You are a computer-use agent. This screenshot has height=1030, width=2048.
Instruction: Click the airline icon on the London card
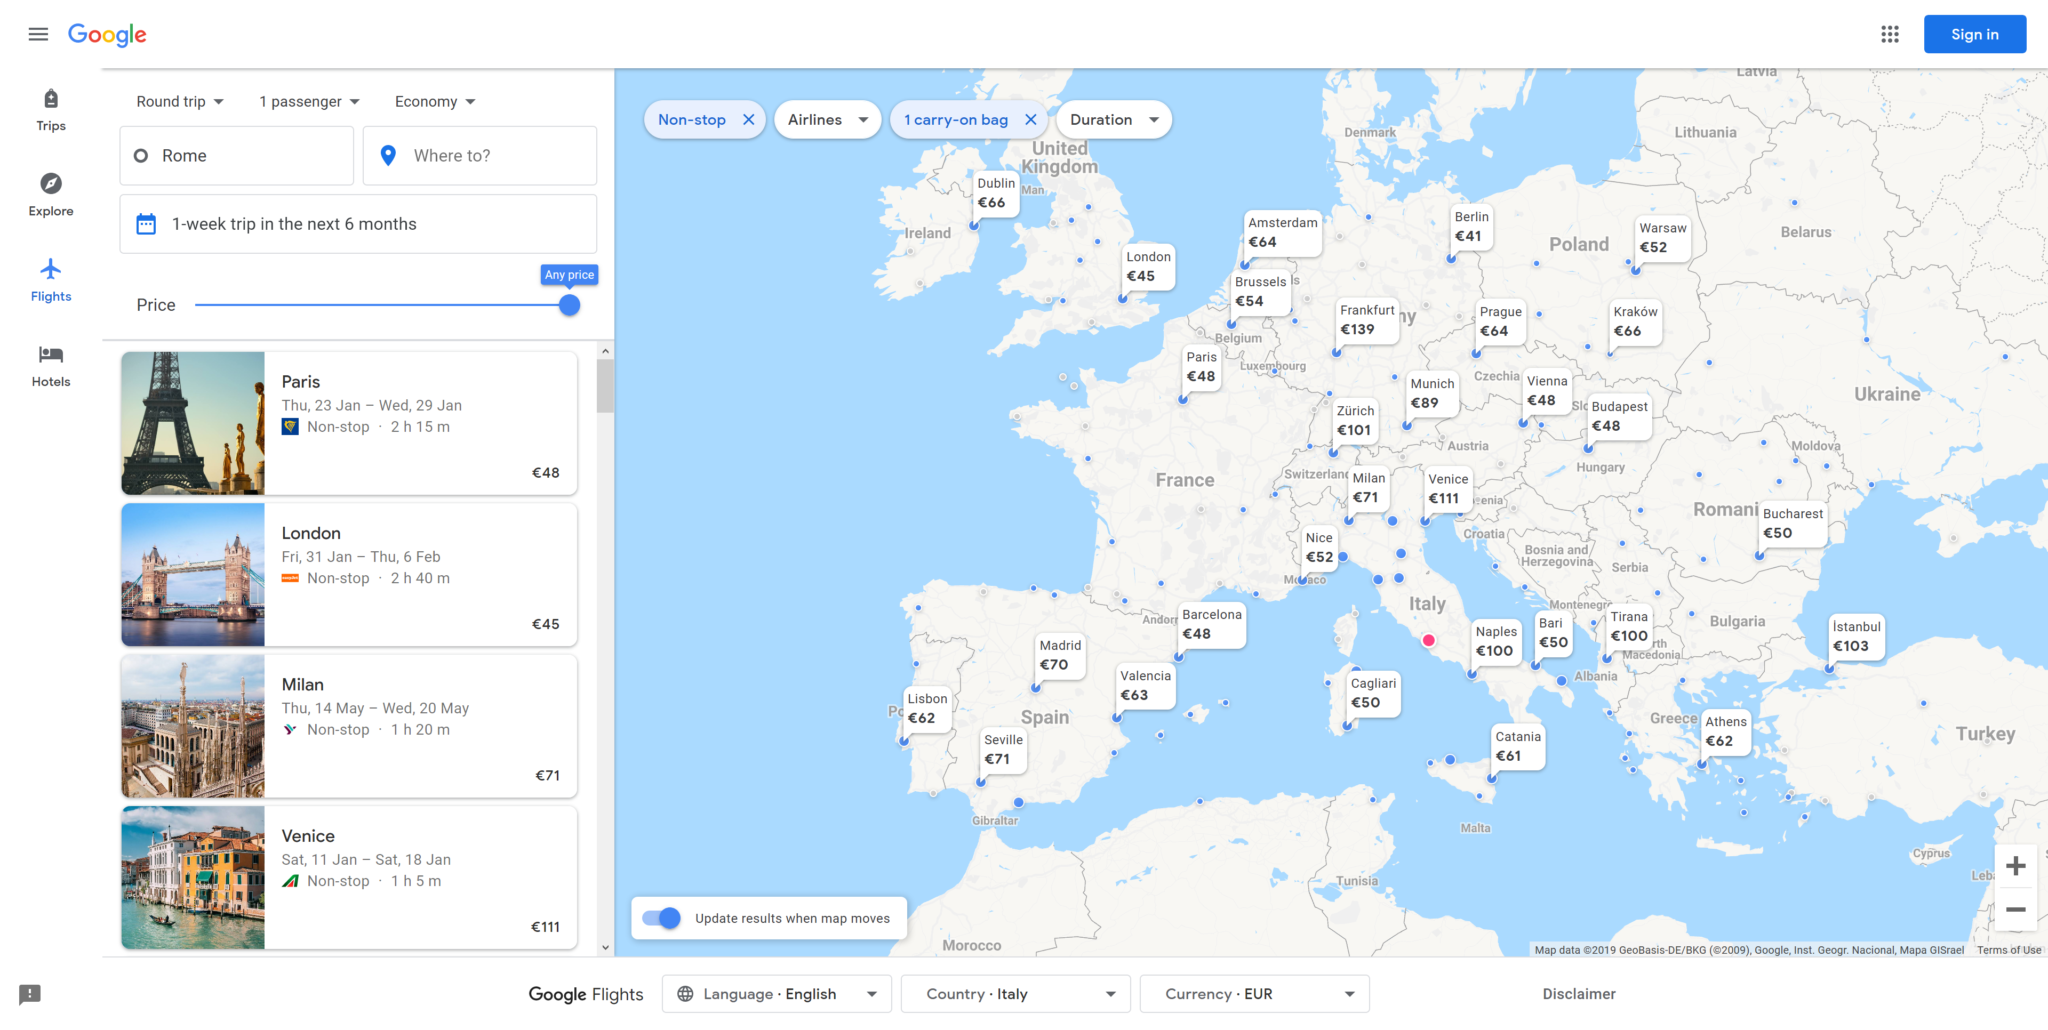290,578
